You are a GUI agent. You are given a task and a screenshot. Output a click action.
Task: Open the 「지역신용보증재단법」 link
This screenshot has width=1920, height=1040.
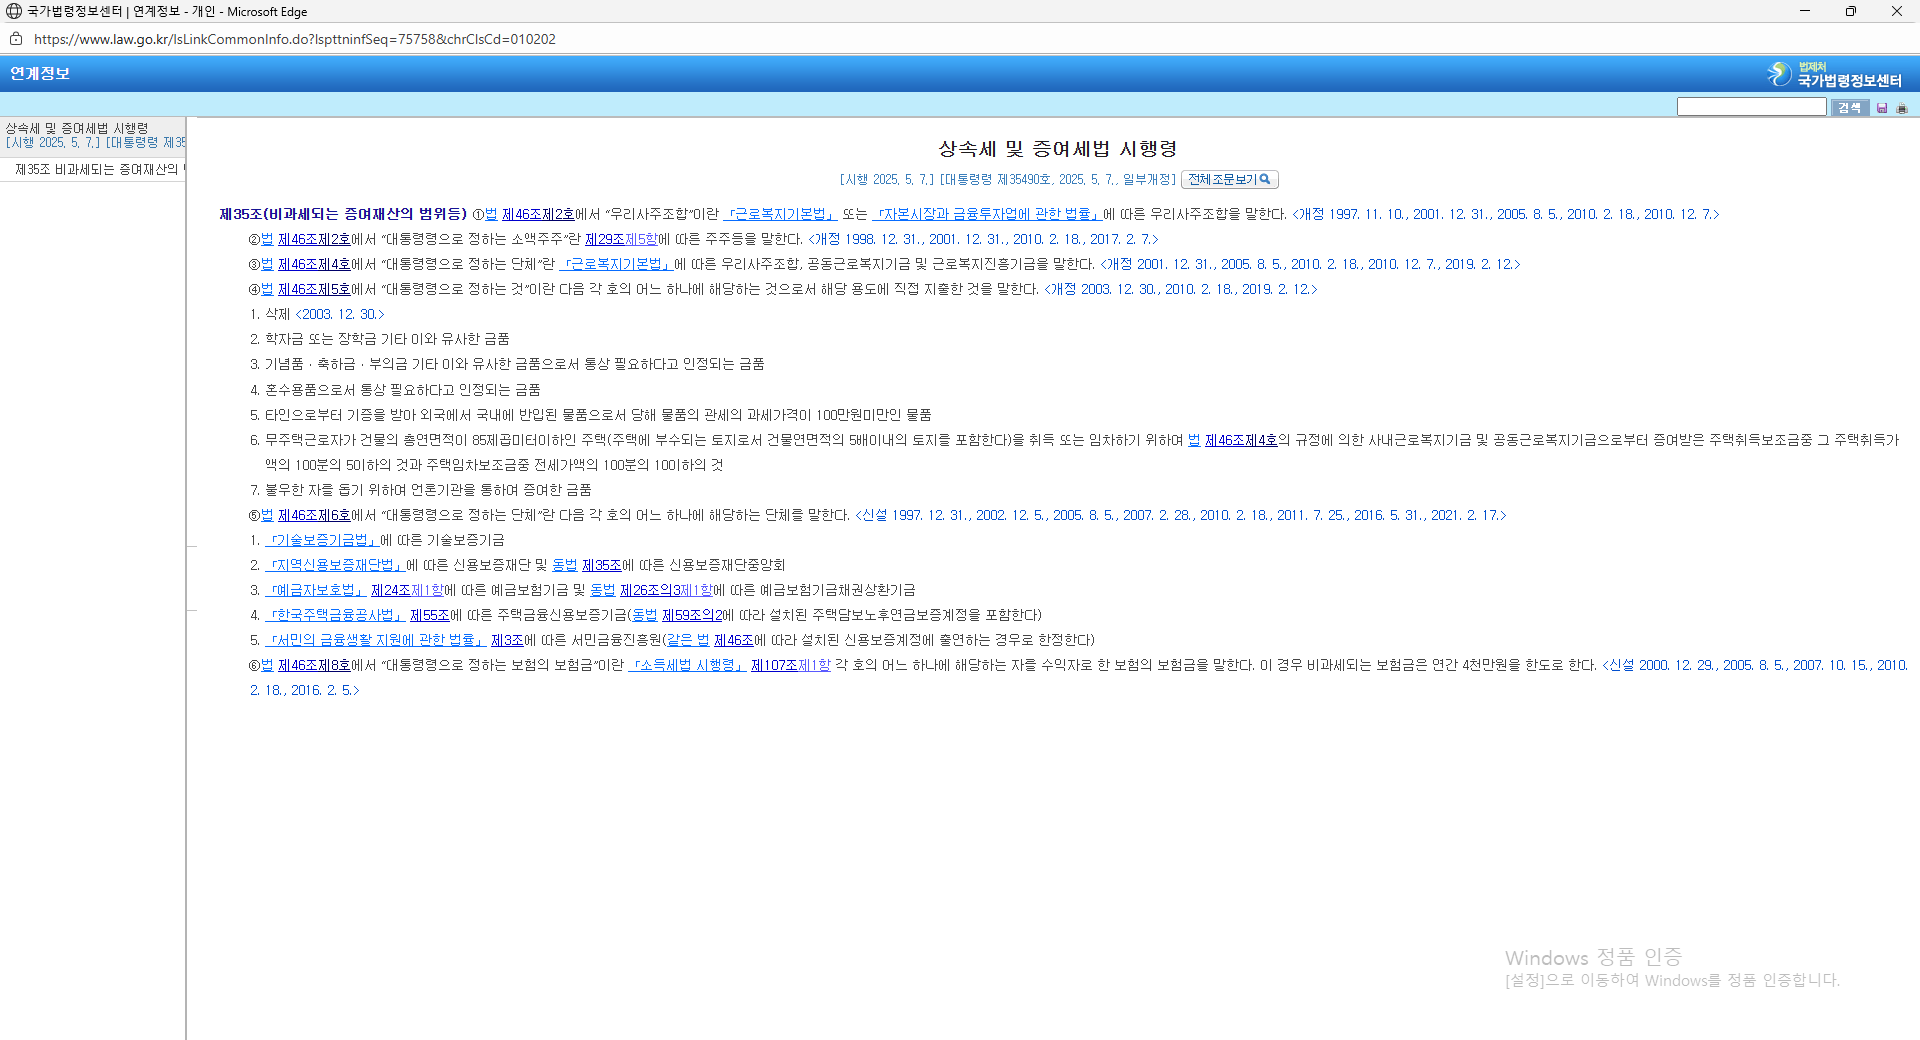(x=335, y=565)
